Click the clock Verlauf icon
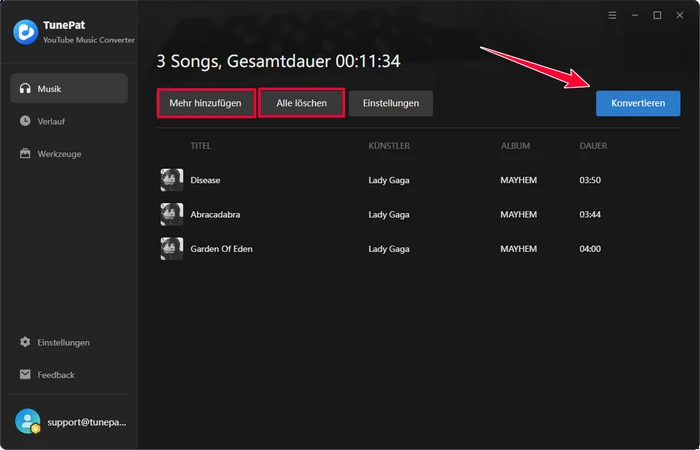 (25, 121)
